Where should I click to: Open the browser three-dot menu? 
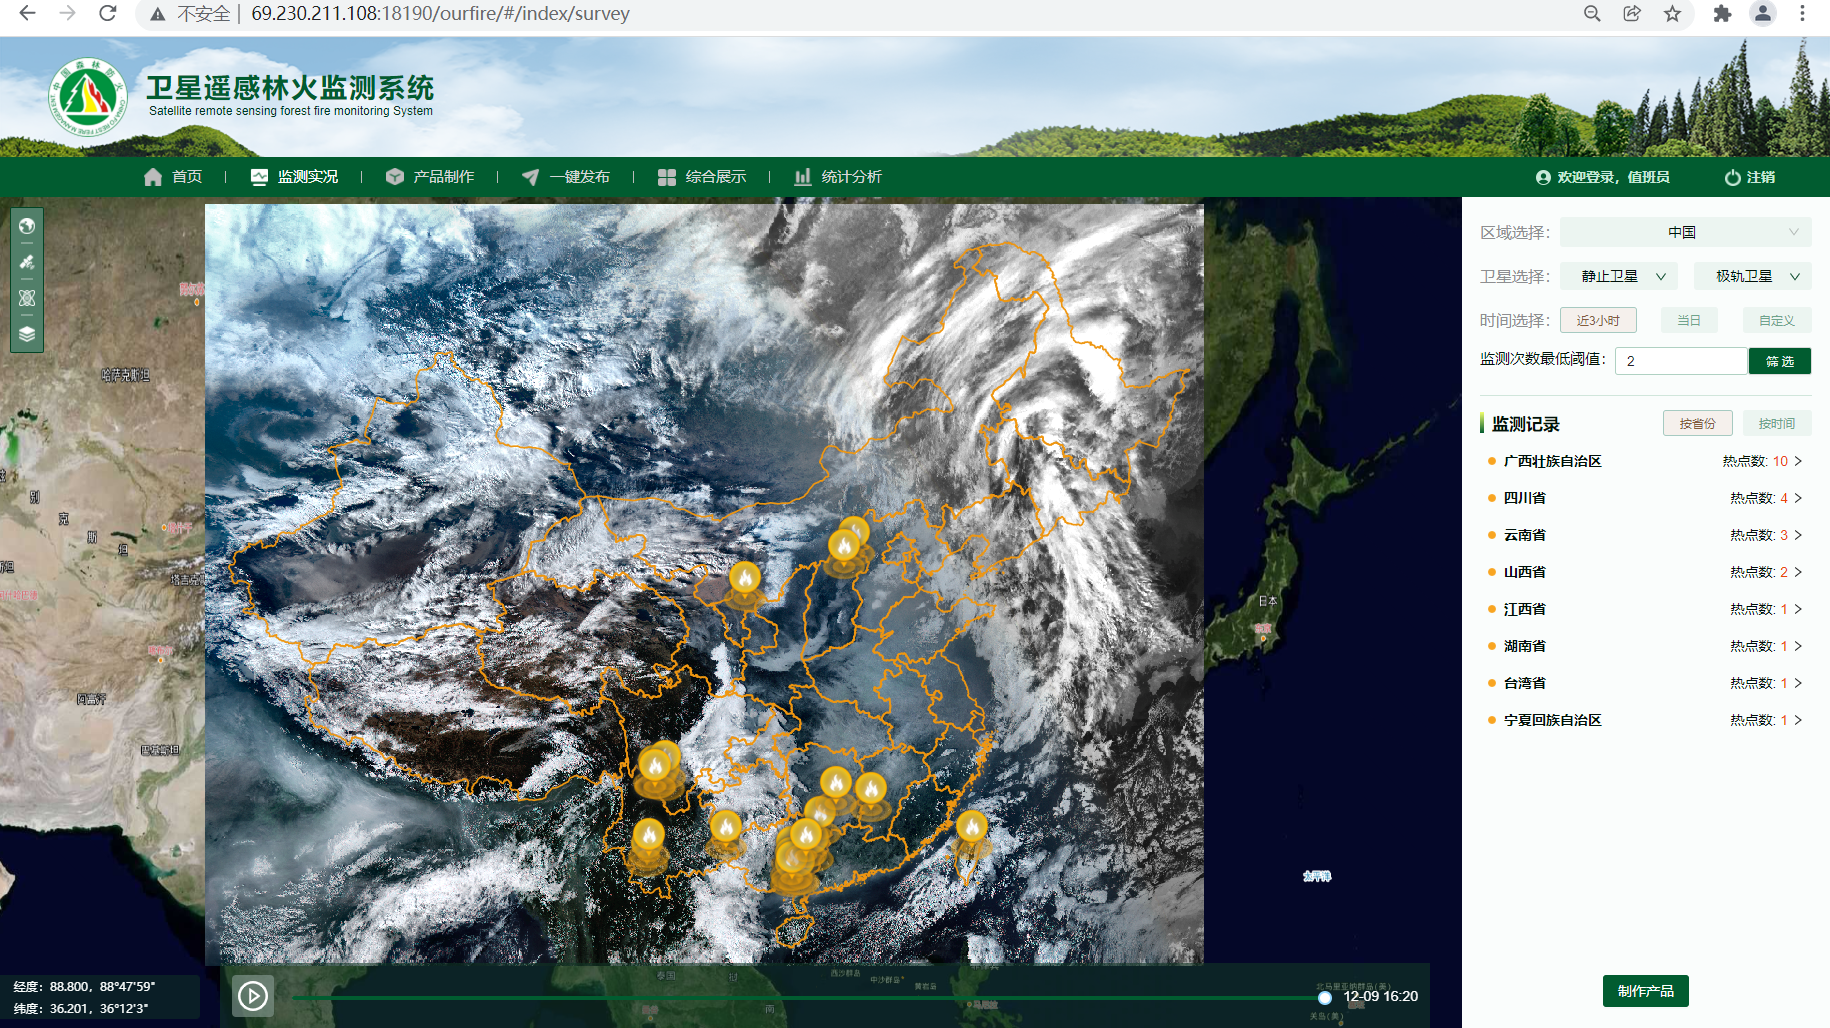(x=1802, y=13)
